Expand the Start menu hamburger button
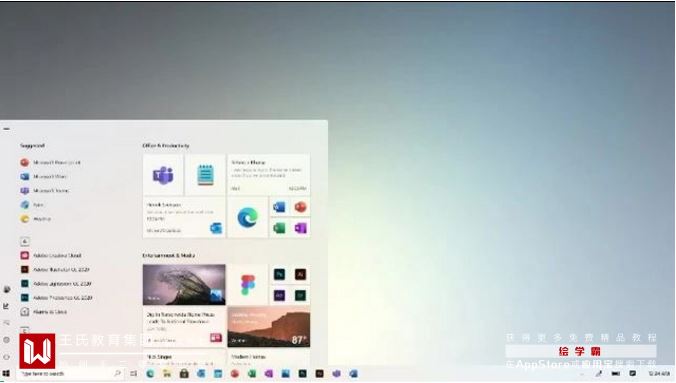The width and height of the screenshot is (676, 383). (6, 129)
